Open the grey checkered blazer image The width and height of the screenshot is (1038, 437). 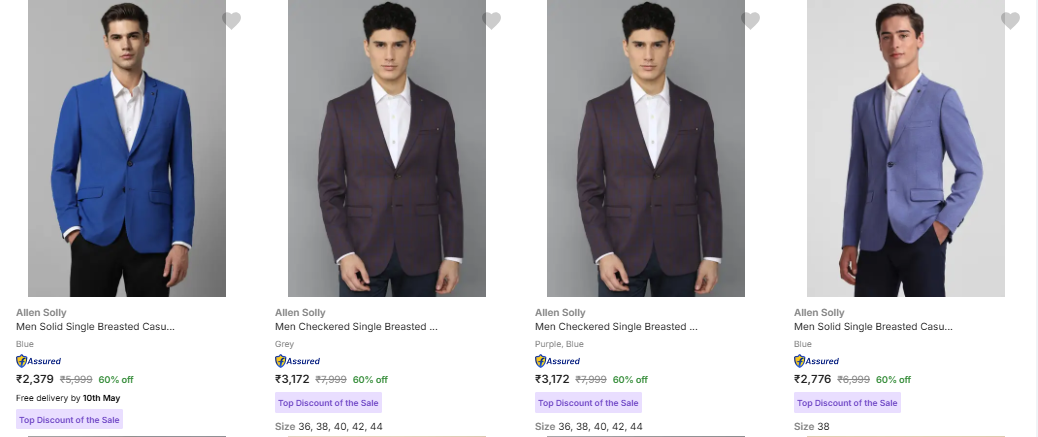pyautogui.click(x=387, y=150)
